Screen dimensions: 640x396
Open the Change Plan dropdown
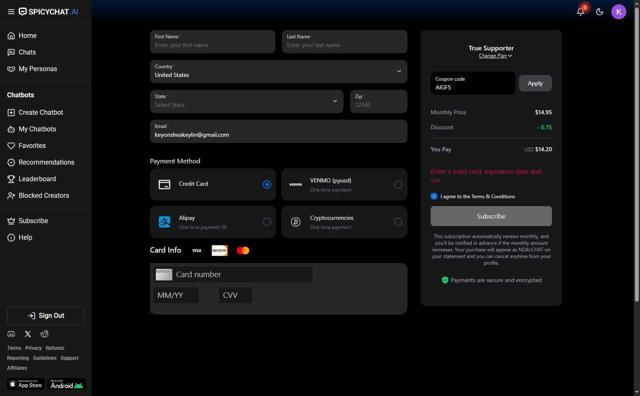(x=495, y=56)
